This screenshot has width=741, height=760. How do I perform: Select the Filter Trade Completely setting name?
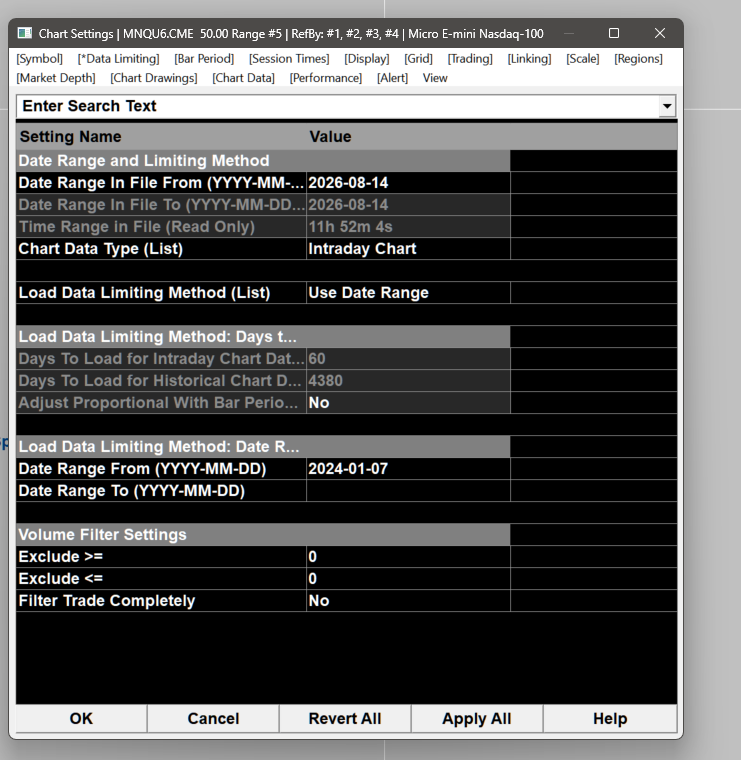tap(161, 601)
